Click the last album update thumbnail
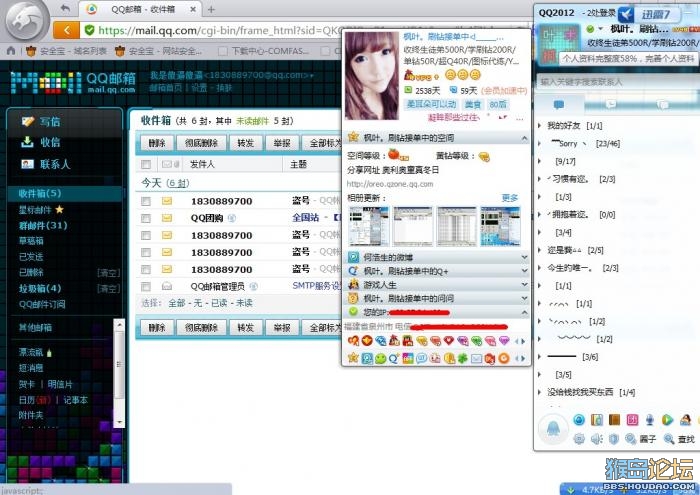The height and width of the screenshot is (495, 700). (x=500, y=226)
